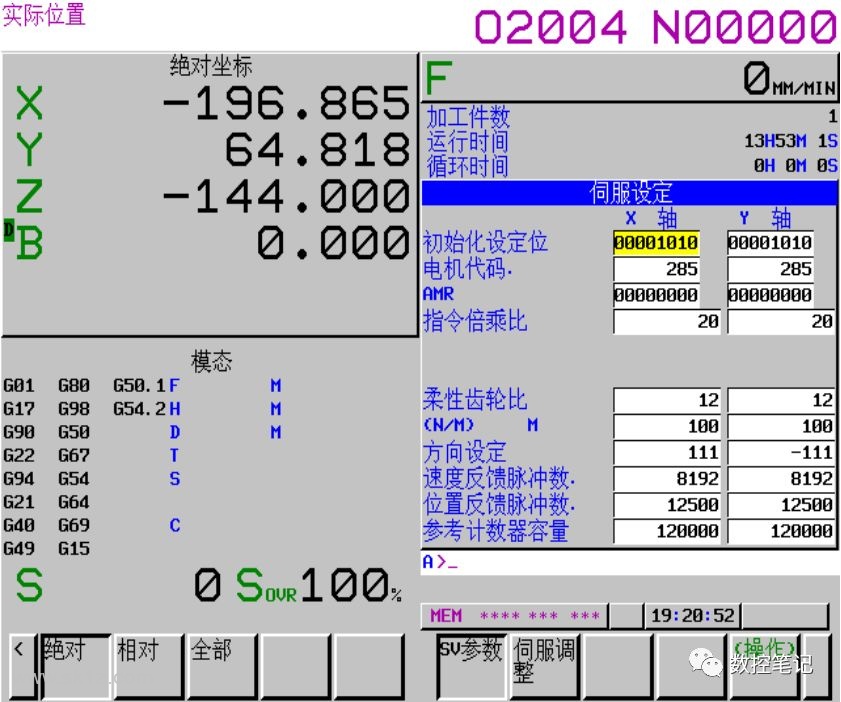
Task: Select X axis 位置反馈脉冲数 value 12500
Action: [x=667, y=505]
